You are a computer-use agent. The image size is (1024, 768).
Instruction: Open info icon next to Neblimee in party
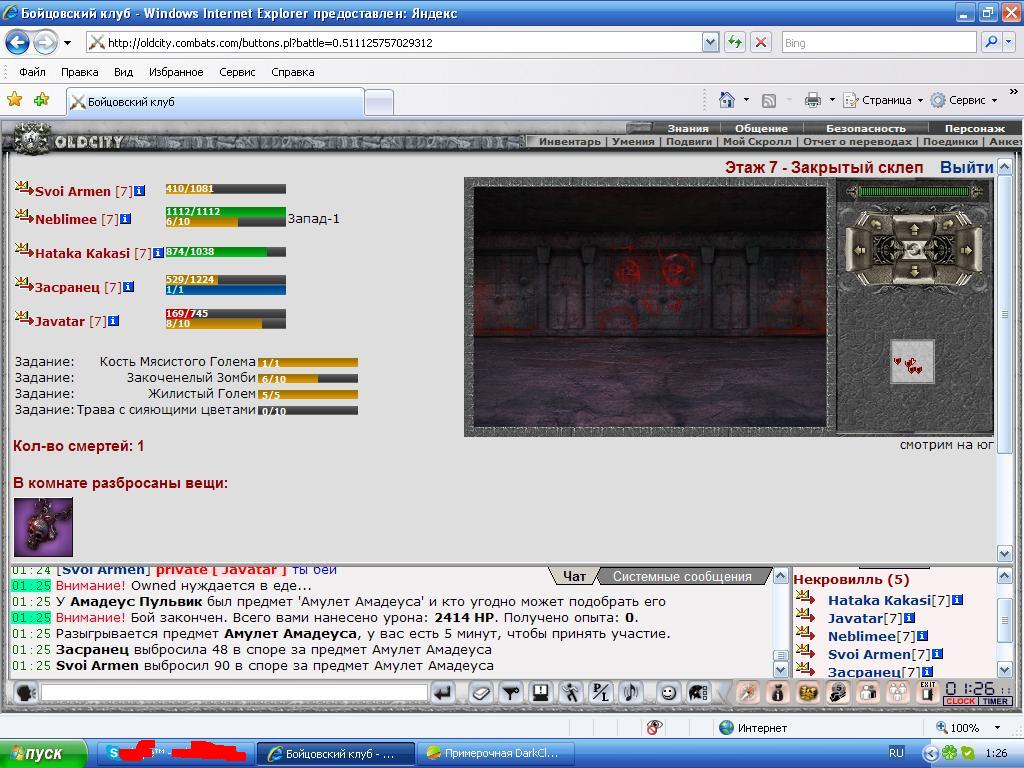(x=125, y=219)
